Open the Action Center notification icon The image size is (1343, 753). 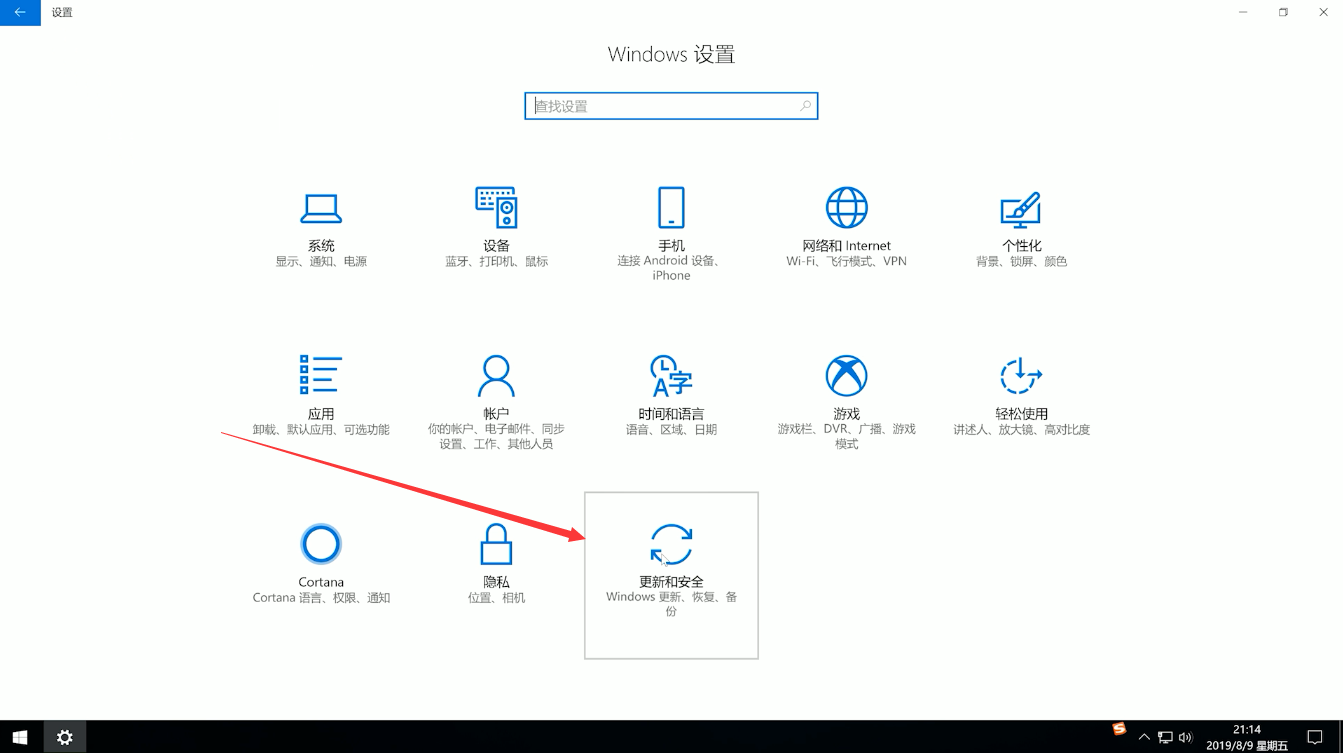click(1315, 738)
